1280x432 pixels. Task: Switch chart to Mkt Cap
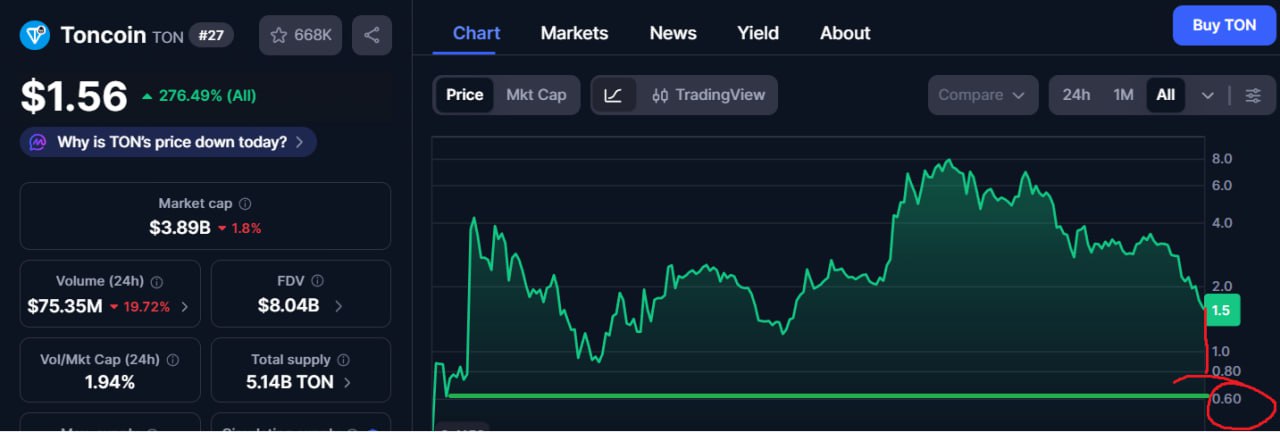click(536, 95)
